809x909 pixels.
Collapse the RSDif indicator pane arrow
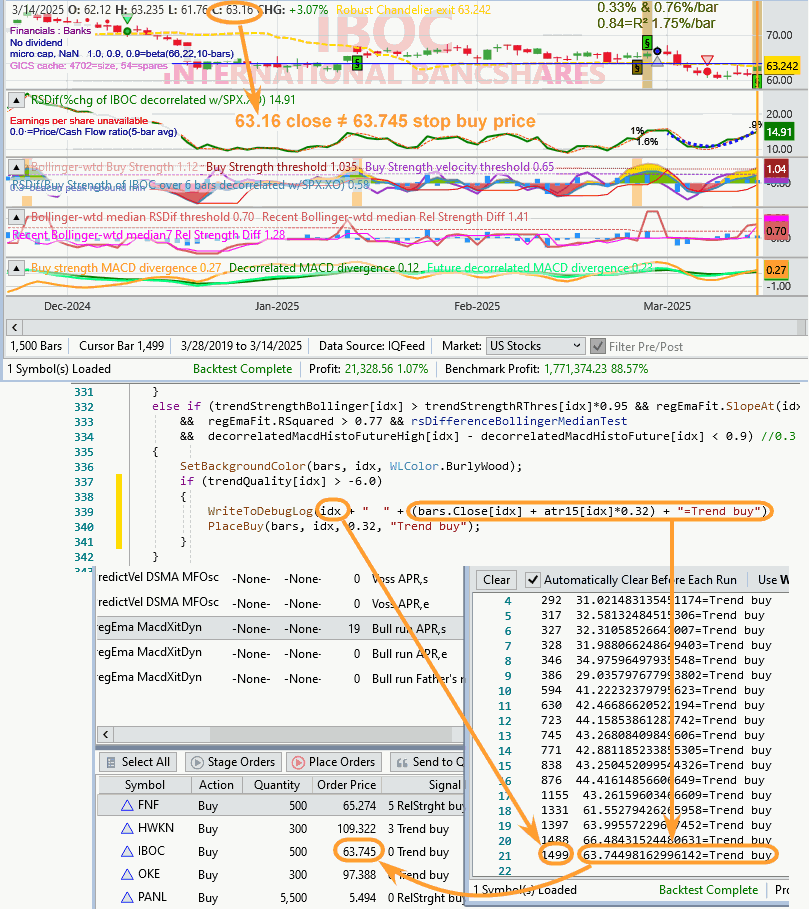point(17,100)
